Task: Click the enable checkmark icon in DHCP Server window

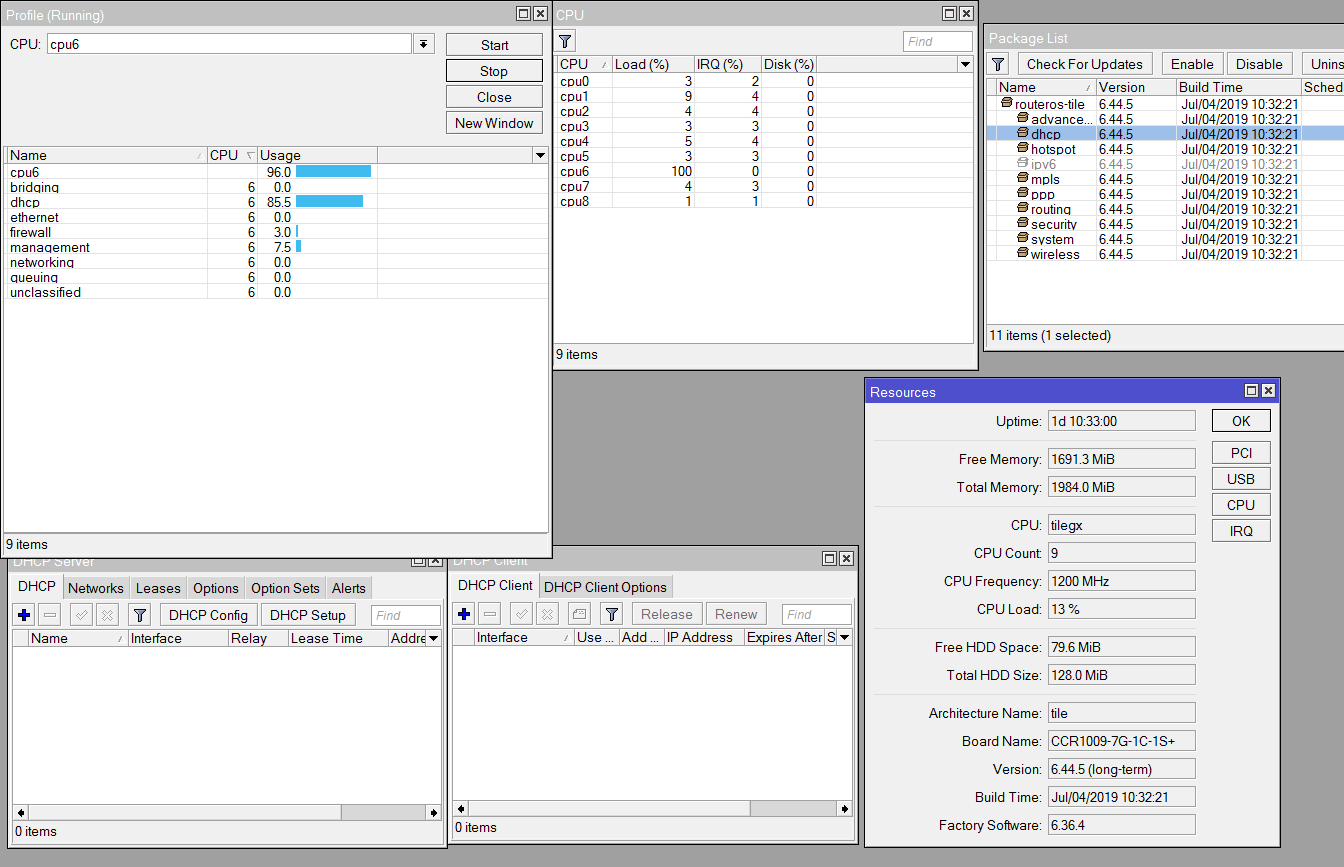Action: pyautogui.click(x=82, y=615)
